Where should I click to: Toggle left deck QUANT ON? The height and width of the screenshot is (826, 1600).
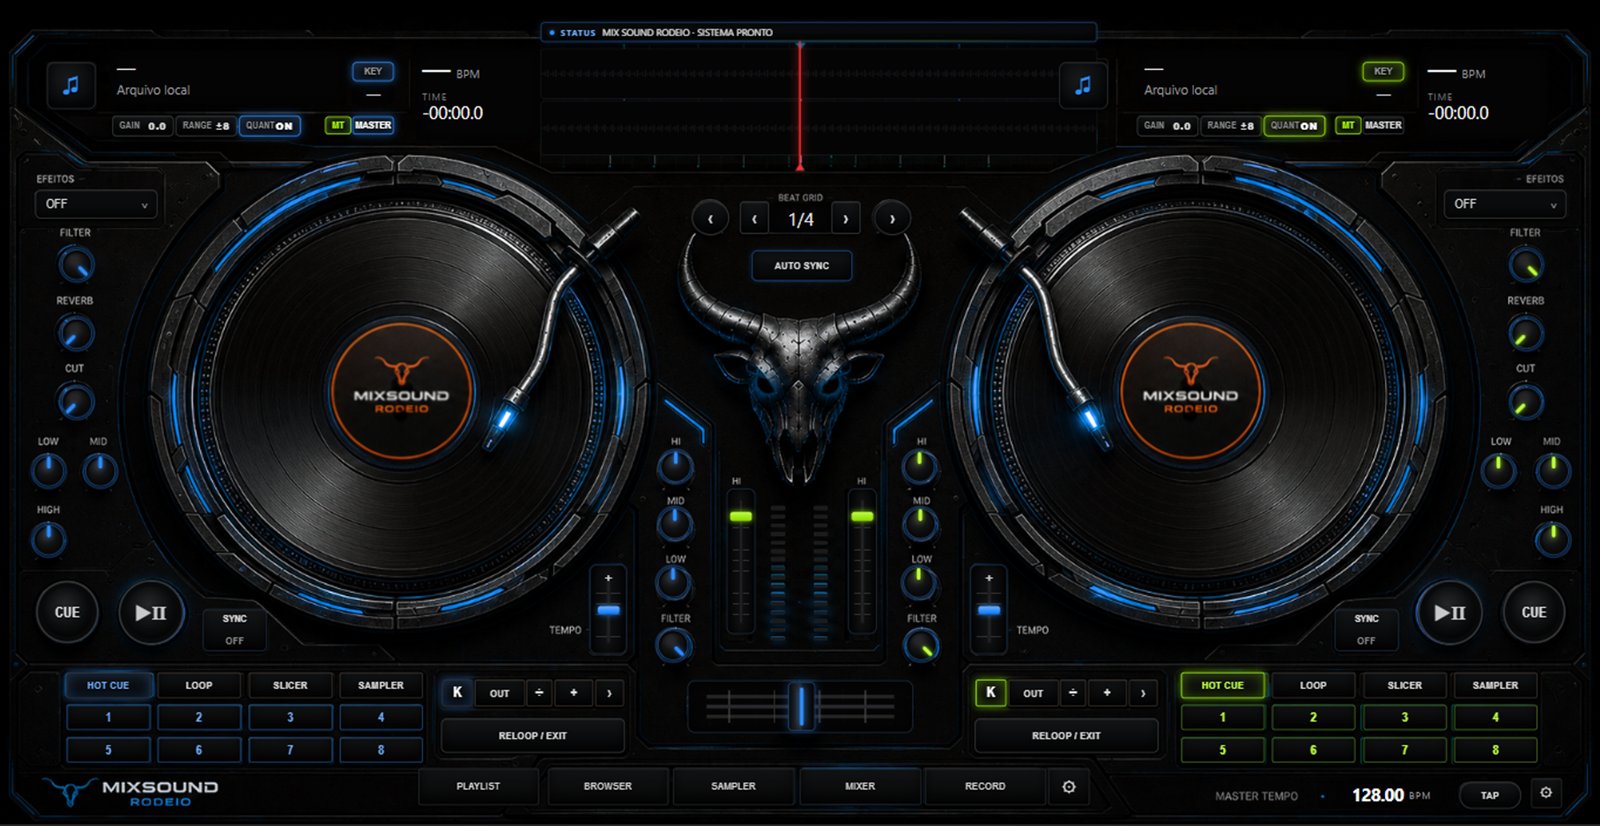[270, 126]
